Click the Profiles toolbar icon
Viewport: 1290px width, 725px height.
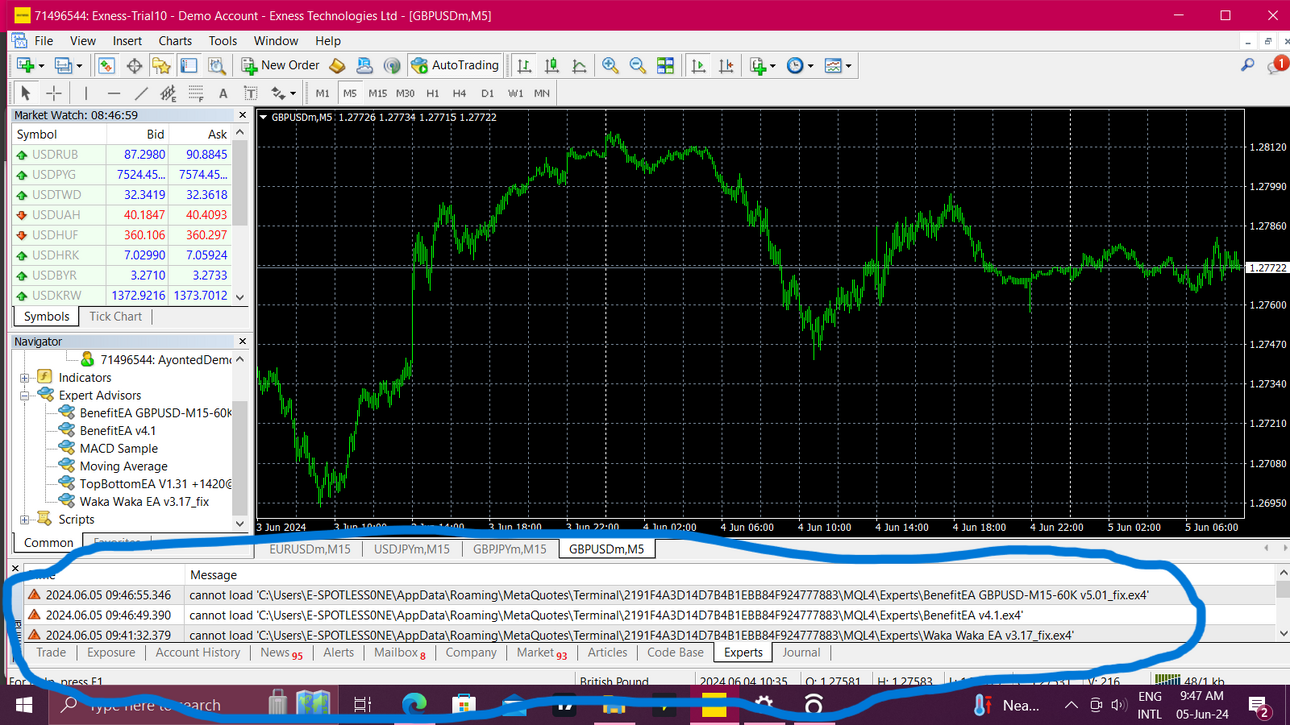[68, 65]
